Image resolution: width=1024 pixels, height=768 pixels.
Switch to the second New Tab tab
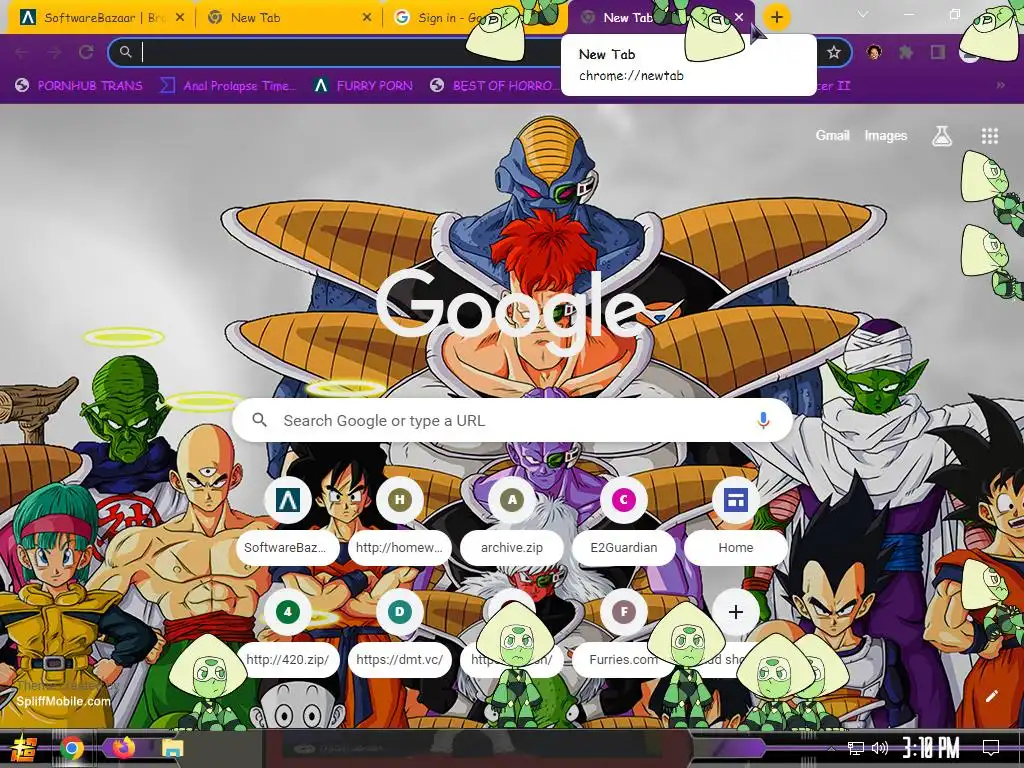pyautogui.click(x=287, y=18)
